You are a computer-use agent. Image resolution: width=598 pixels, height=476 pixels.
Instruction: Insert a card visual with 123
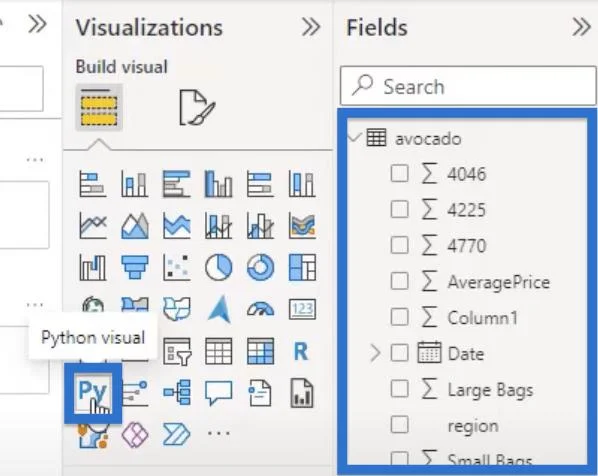coord(302,309)
